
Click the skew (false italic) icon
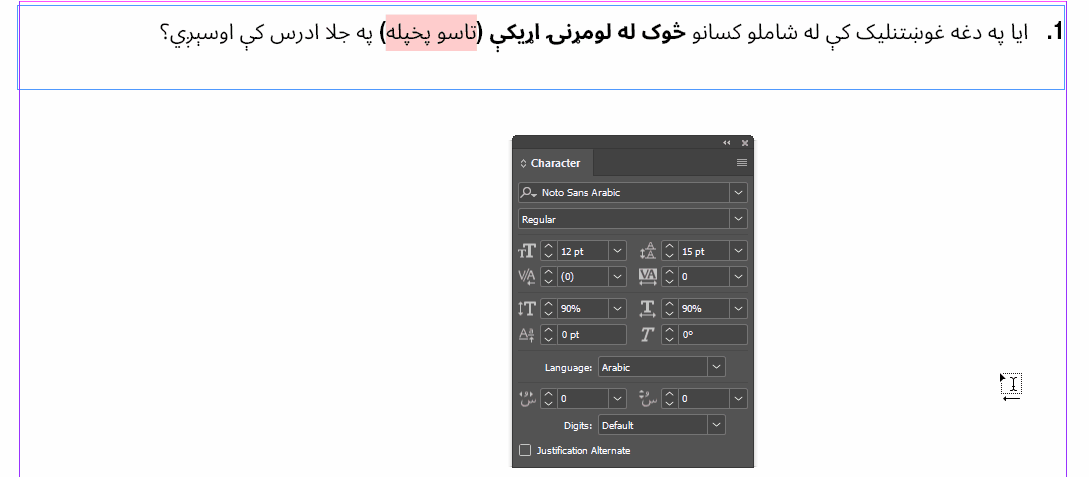point(648,335)
